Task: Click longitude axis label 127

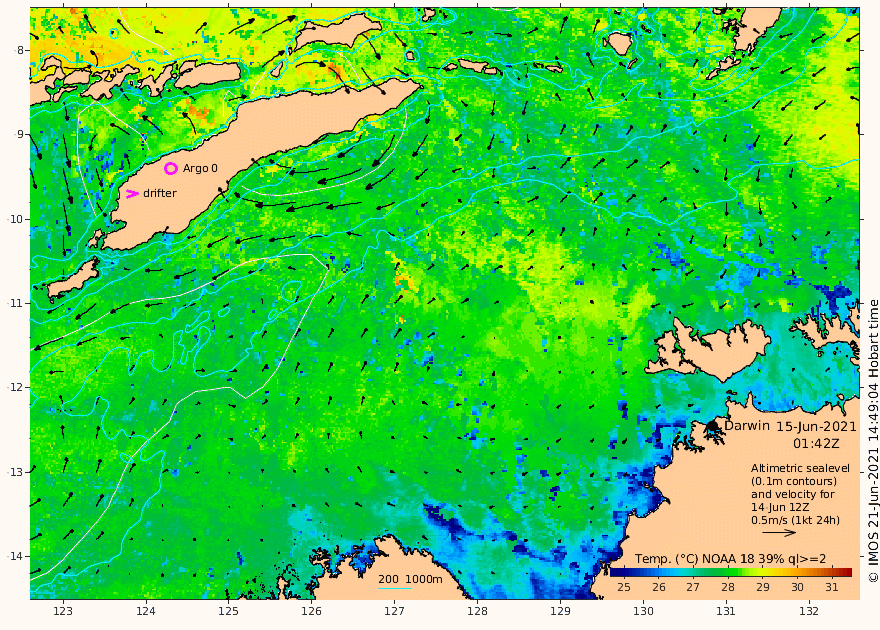Action: (x=395, y=611)
